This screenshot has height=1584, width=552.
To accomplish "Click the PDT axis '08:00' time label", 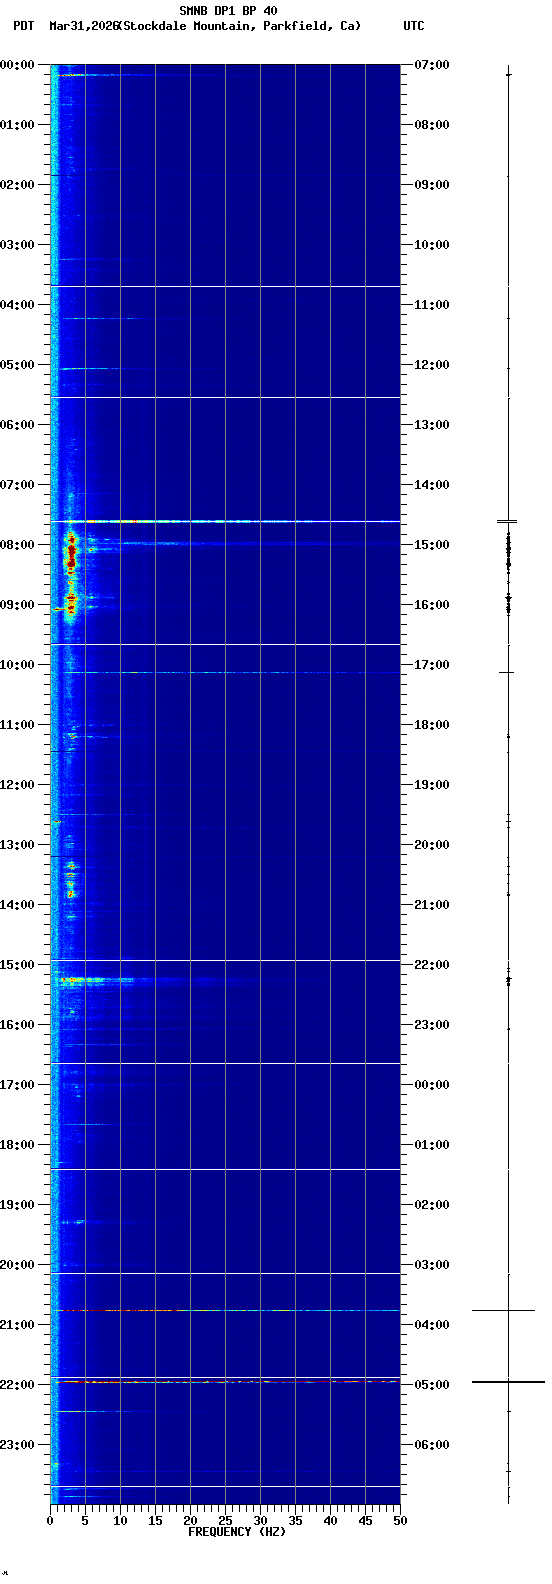I will click(x=18, y=545).
